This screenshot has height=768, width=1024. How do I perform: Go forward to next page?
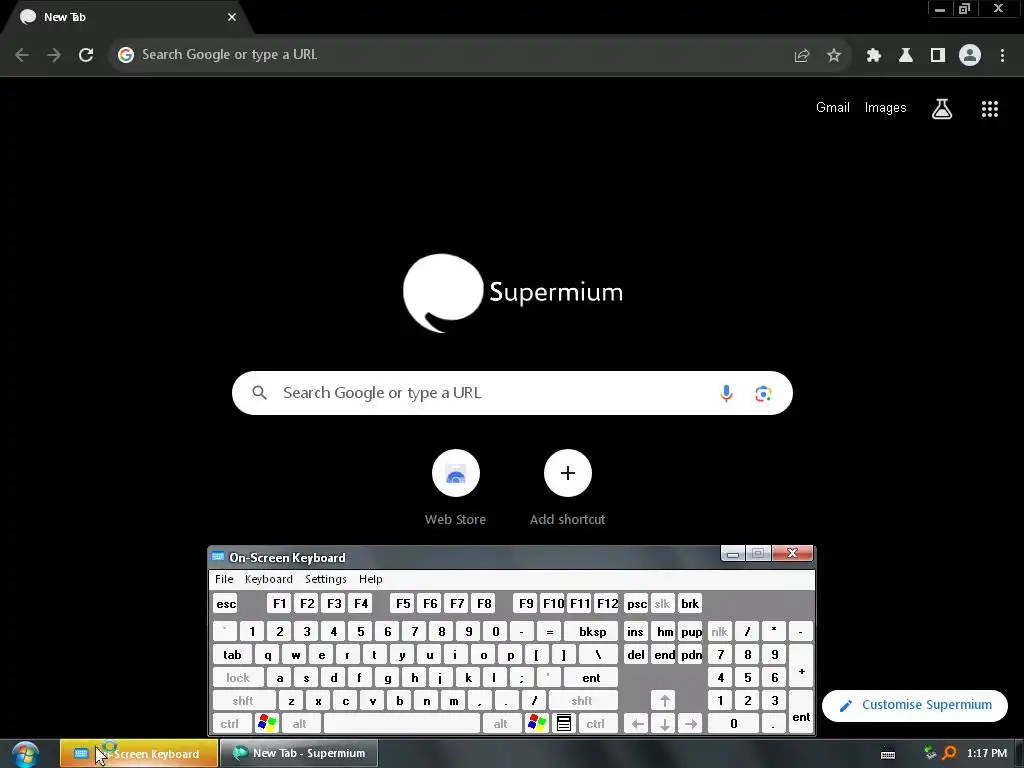54,55
